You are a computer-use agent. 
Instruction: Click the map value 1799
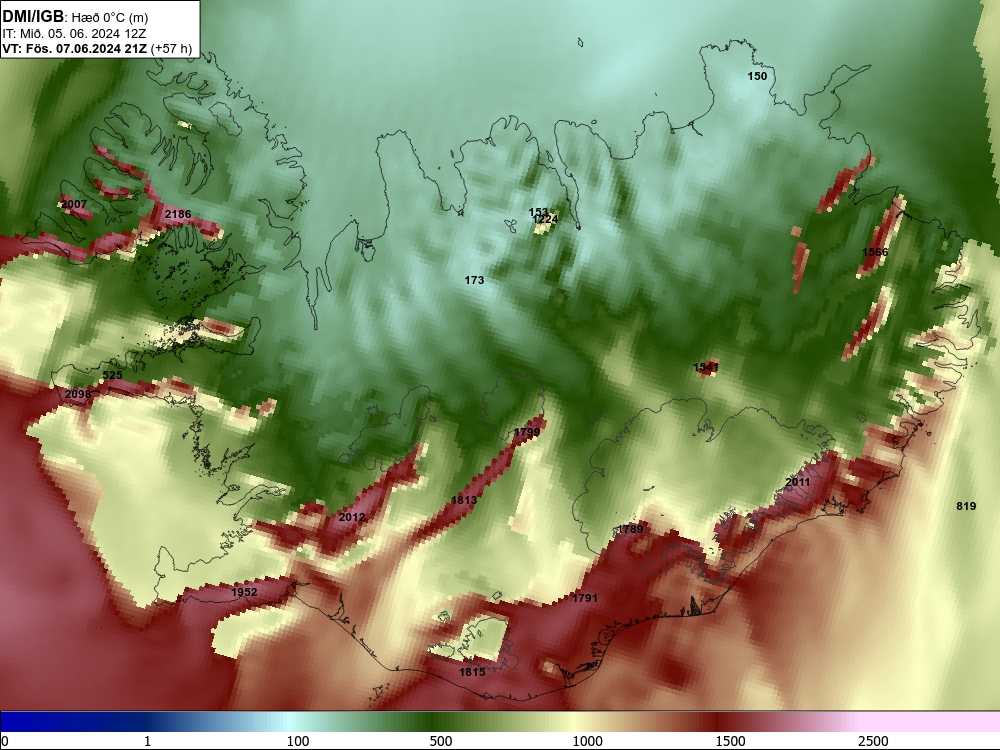click(x=527, y=432)
